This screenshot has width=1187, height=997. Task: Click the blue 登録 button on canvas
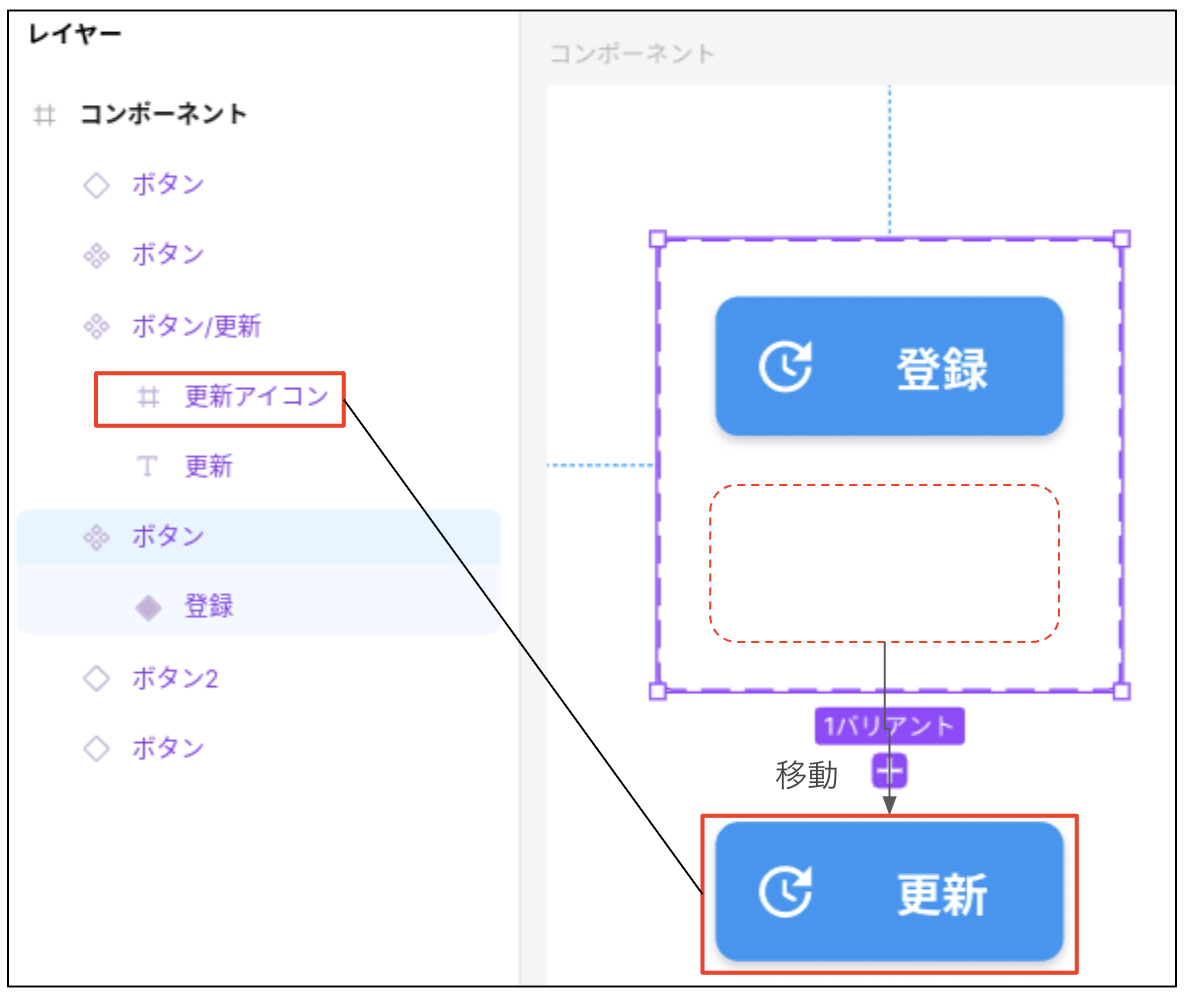click(x=889, y=366)
